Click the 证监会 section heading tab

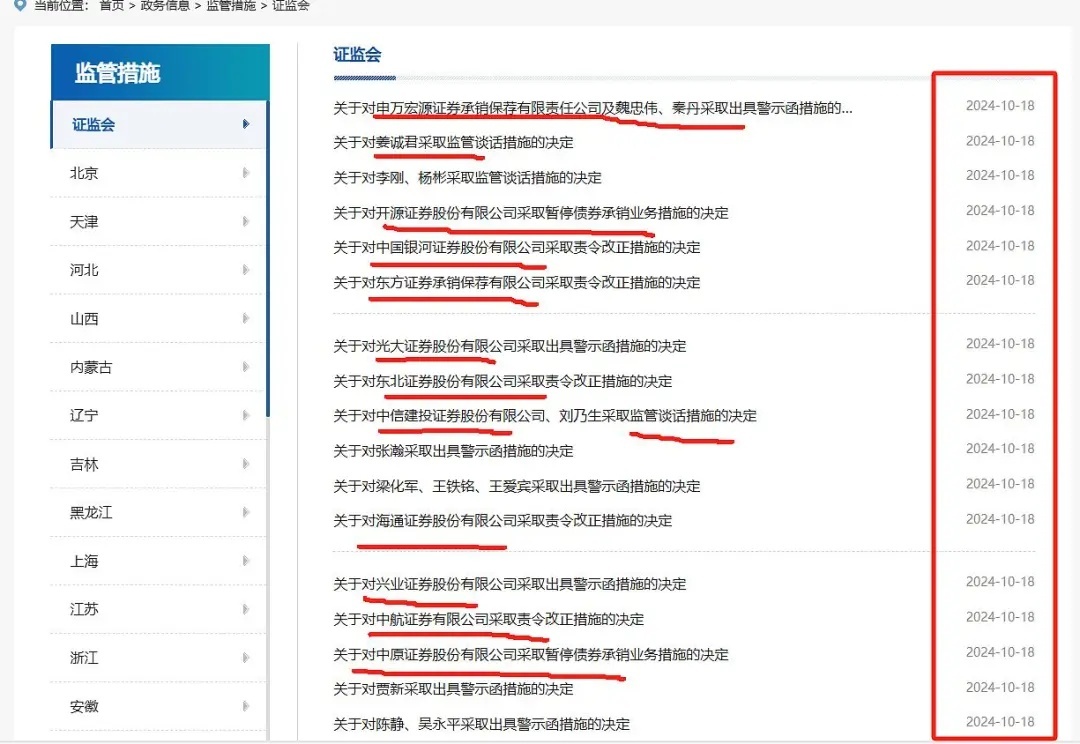(357, 55)
